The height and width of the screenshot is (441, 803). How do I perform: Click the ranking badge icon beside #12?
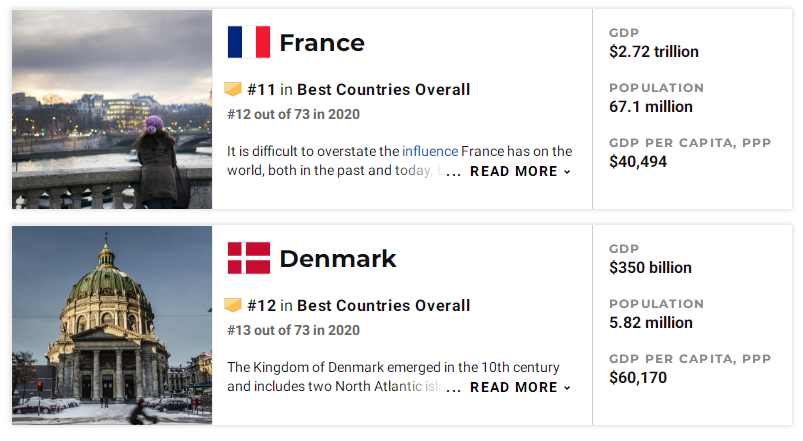(x=233, y=305)
